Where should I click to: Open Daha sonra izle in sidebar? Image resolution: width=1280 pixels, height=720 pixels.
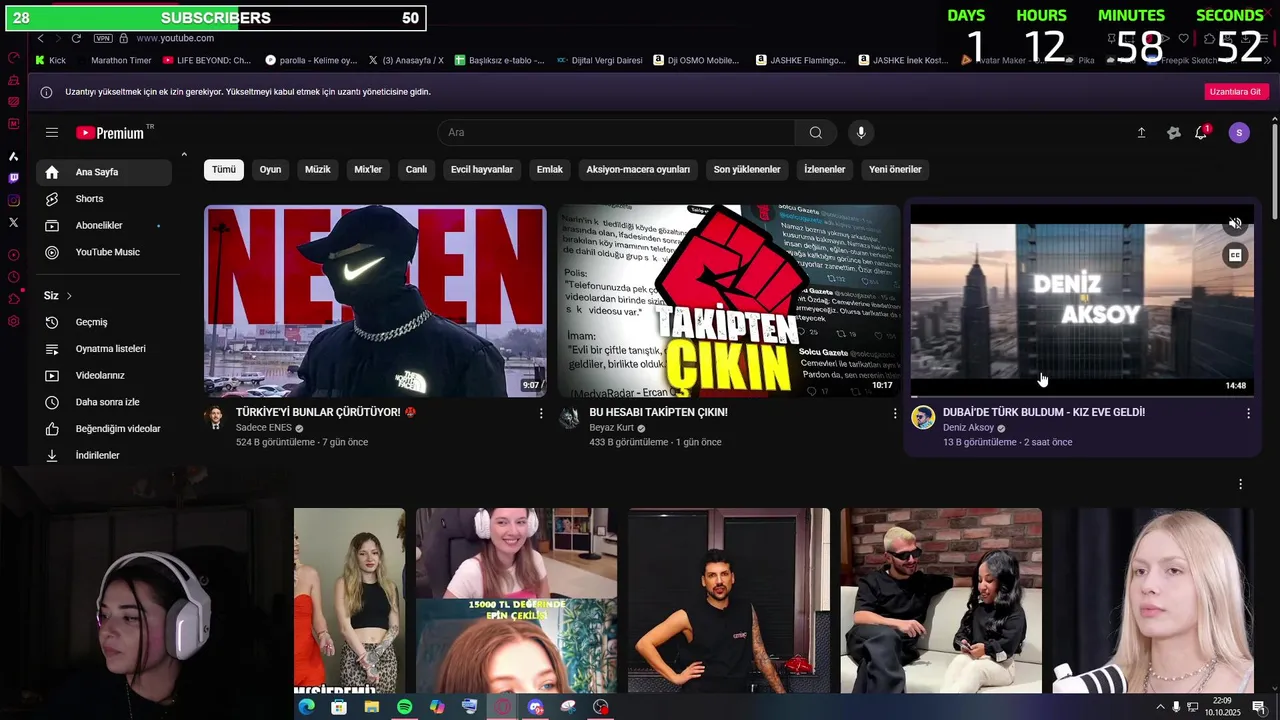(104, 402)
